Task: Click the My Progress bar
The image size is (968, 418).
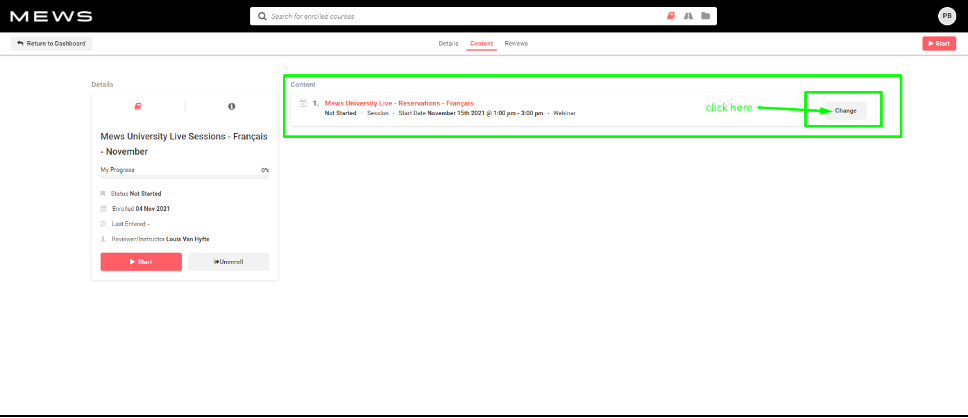Action: tap(184, 177)
